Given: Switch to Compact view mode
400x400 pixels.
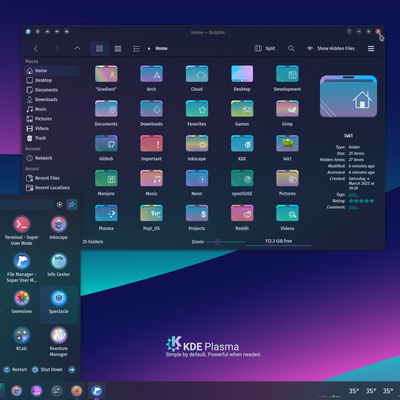Looking at the screenshot, I should (118, 49).
